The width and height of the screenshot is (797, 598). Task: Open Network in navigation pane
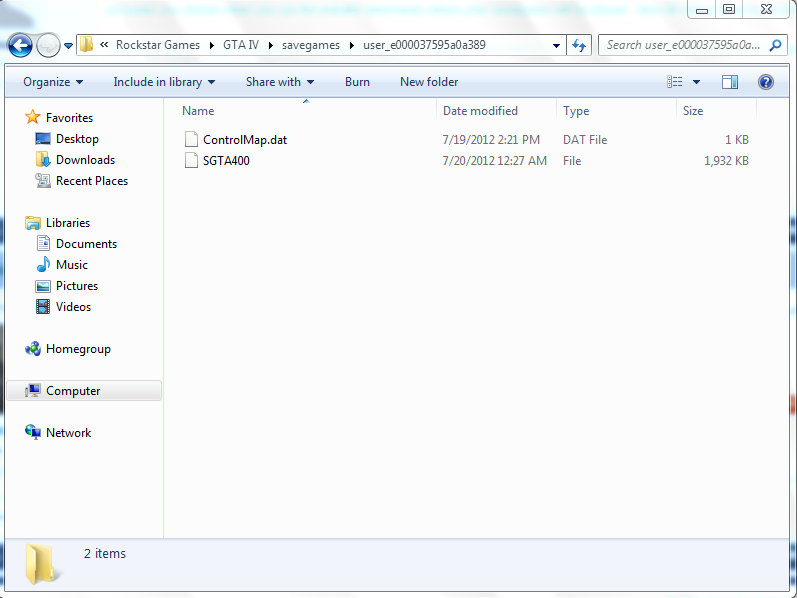click(x=69, y=433)
